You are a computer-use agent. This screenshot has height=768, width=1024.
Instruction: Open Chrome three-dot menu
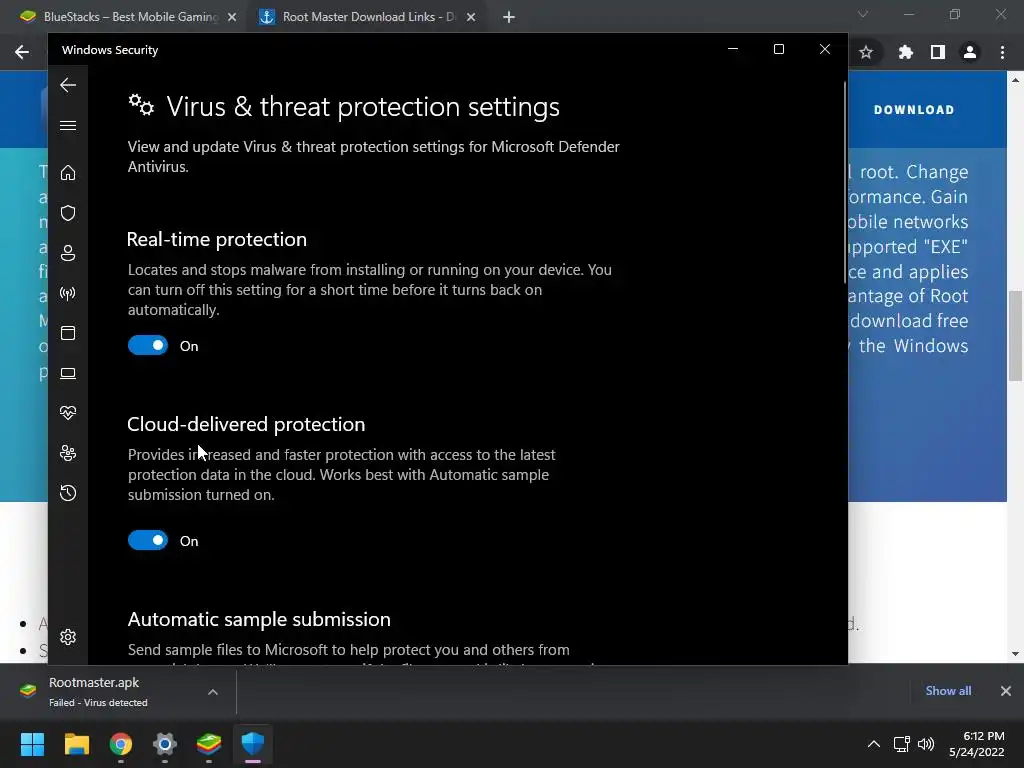click(1002, 52)
